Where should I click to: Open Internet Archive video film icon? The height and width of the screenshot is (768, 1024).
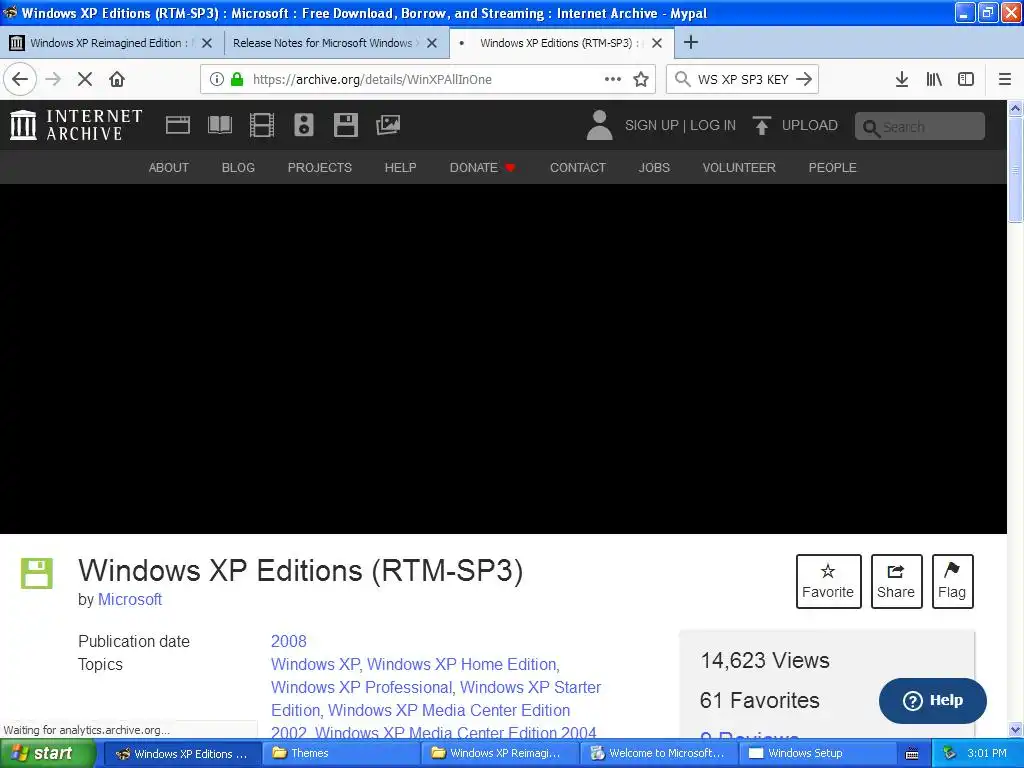262,125
